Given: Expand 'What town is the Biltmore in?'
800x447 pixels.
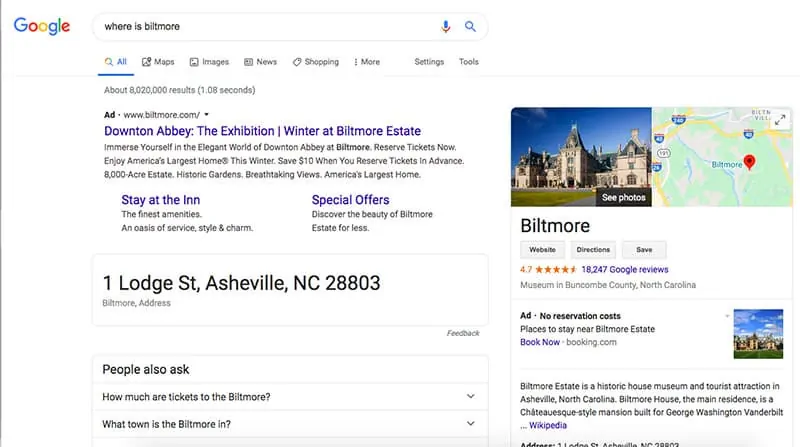Looking at the screenshot, I should coord(290,424).
